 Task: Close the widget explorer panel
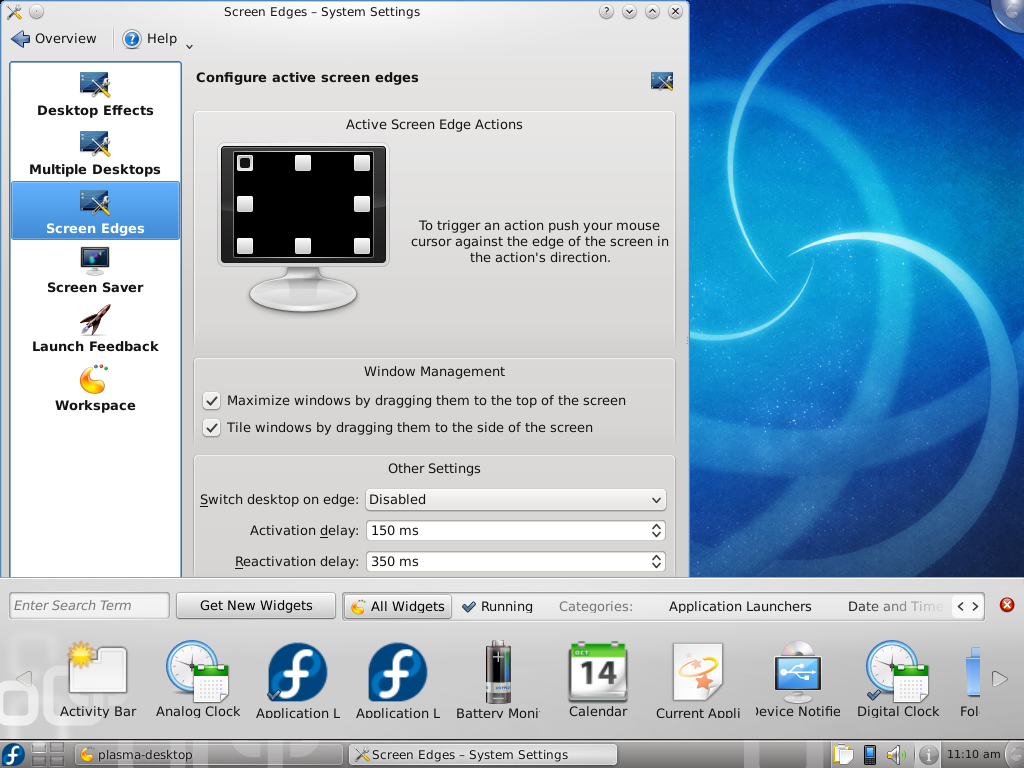(x=1007, y=605)
